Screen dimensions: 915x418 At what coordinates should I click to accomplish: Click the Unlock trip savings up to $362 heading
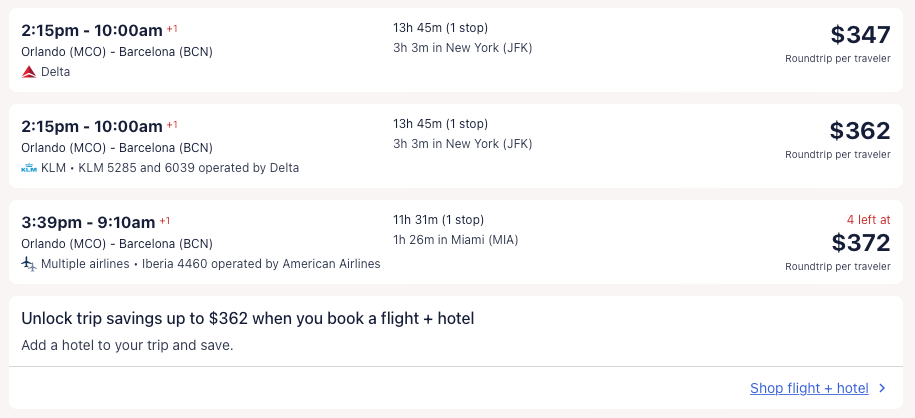[x=247, y=319]
